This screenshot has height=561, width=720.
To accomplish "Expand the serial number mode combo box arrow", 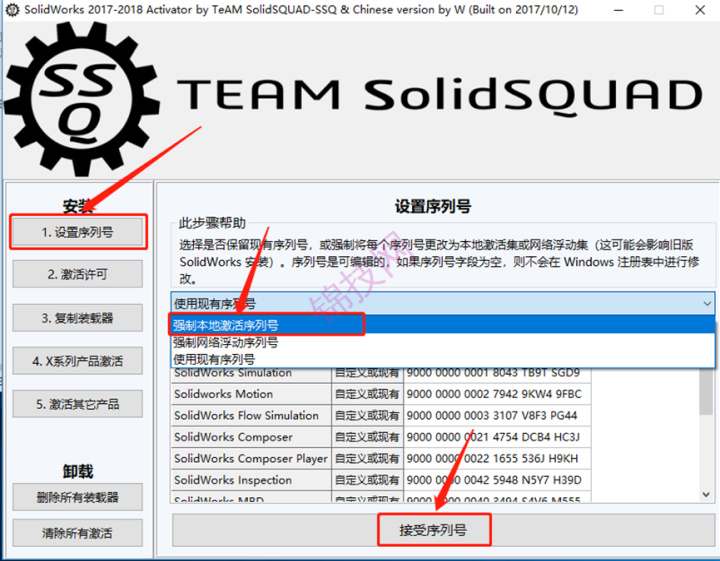I will point(707,303).
